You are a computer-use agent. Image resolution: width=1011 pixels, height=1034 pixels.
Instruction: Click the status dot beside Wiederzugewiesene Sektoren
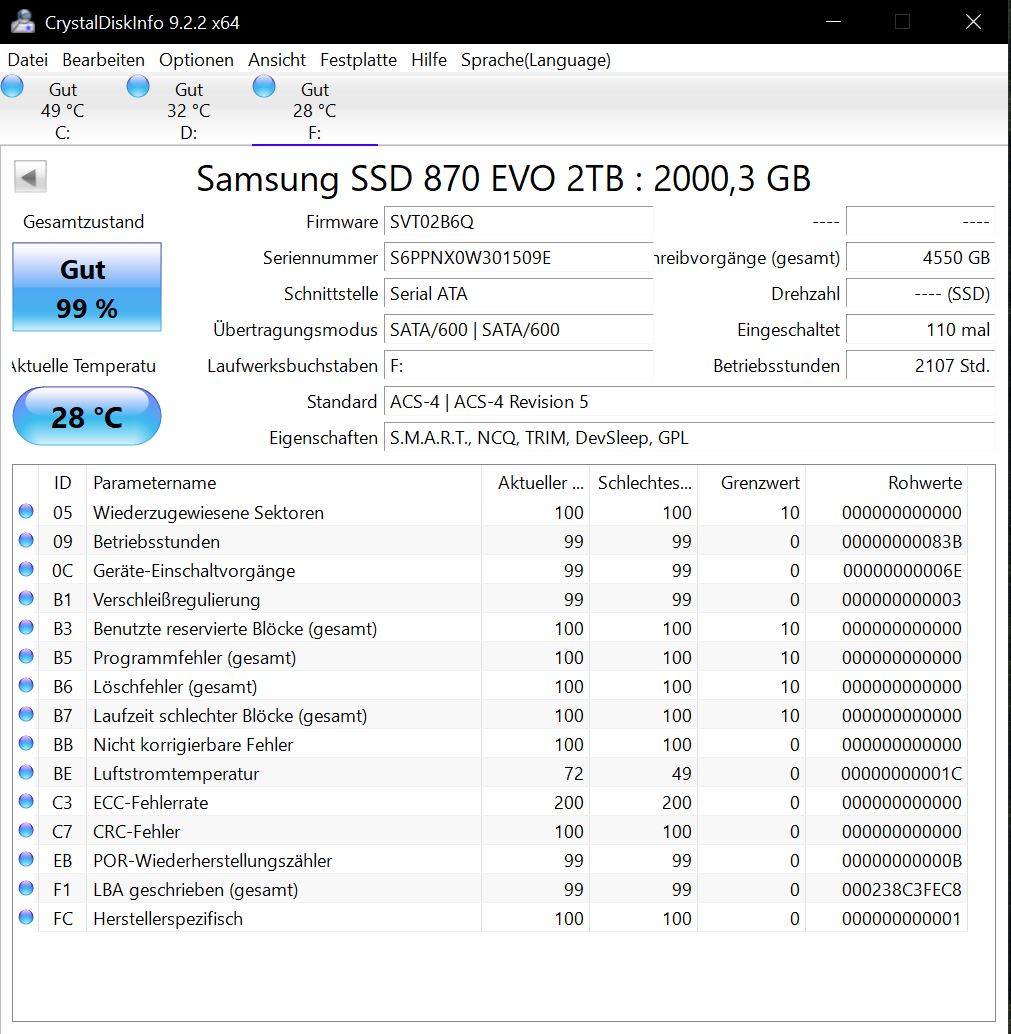click(x=26, y=512)
